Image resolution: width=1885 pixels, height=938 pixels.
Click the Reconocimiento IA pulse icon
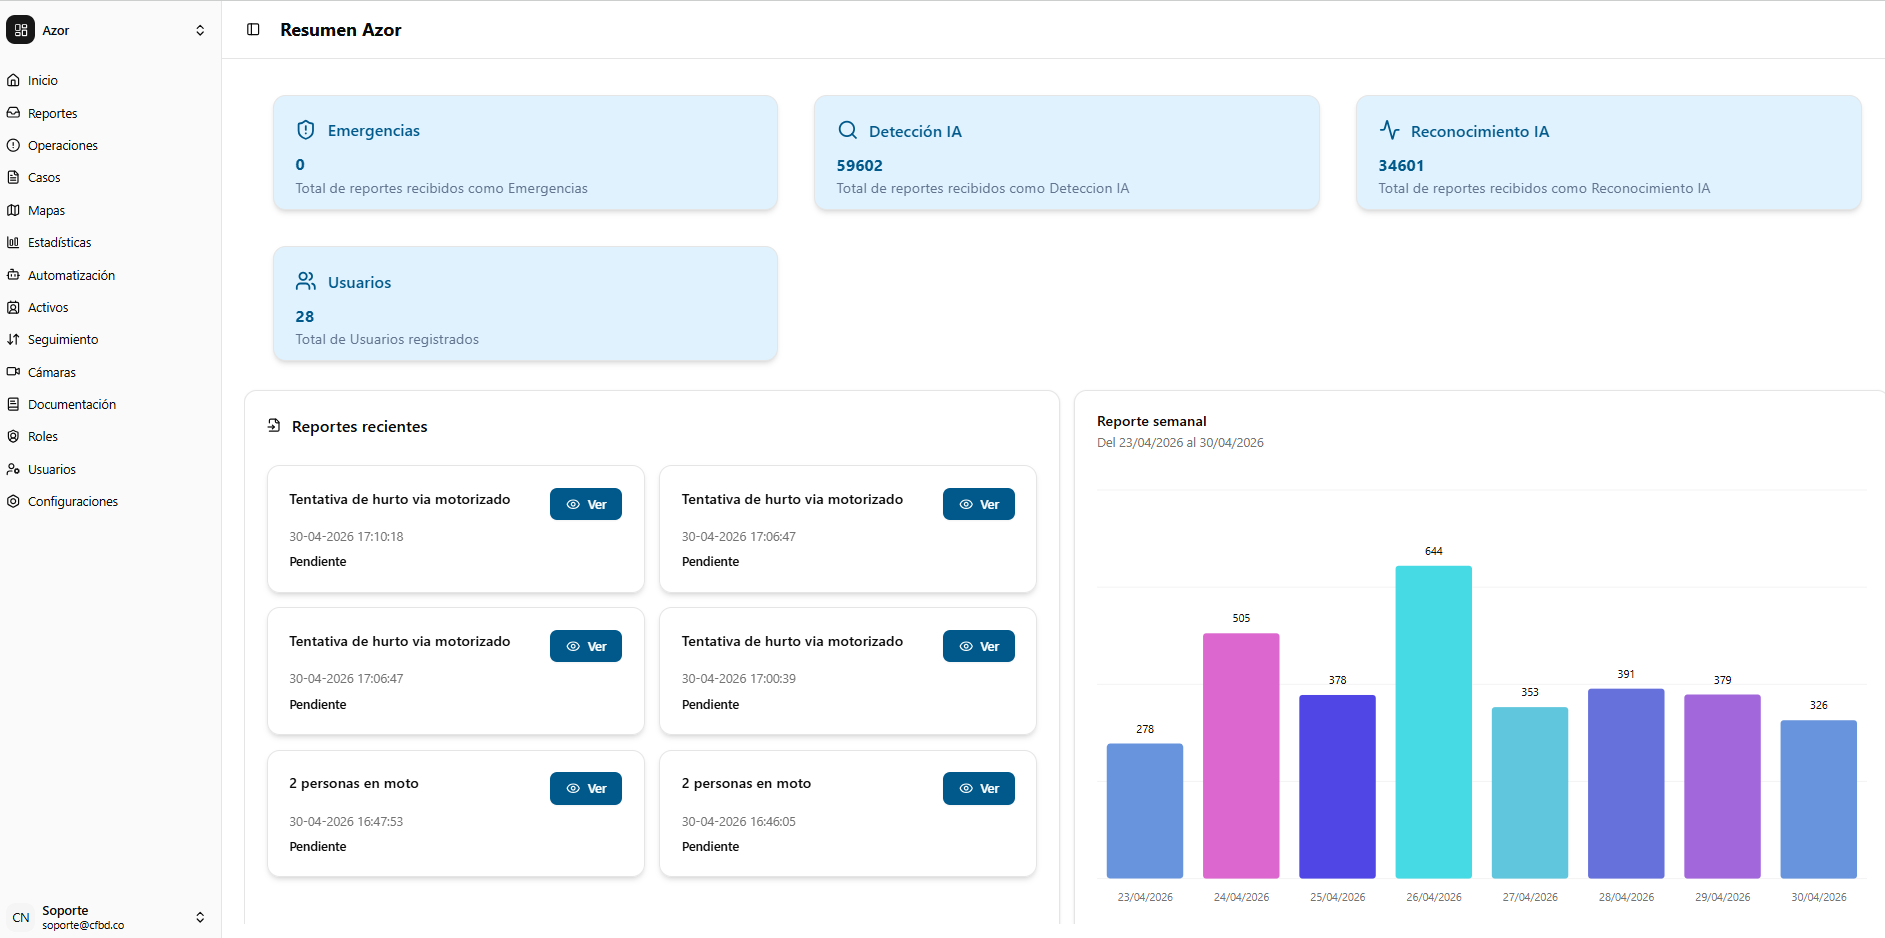click(1389, 130)
